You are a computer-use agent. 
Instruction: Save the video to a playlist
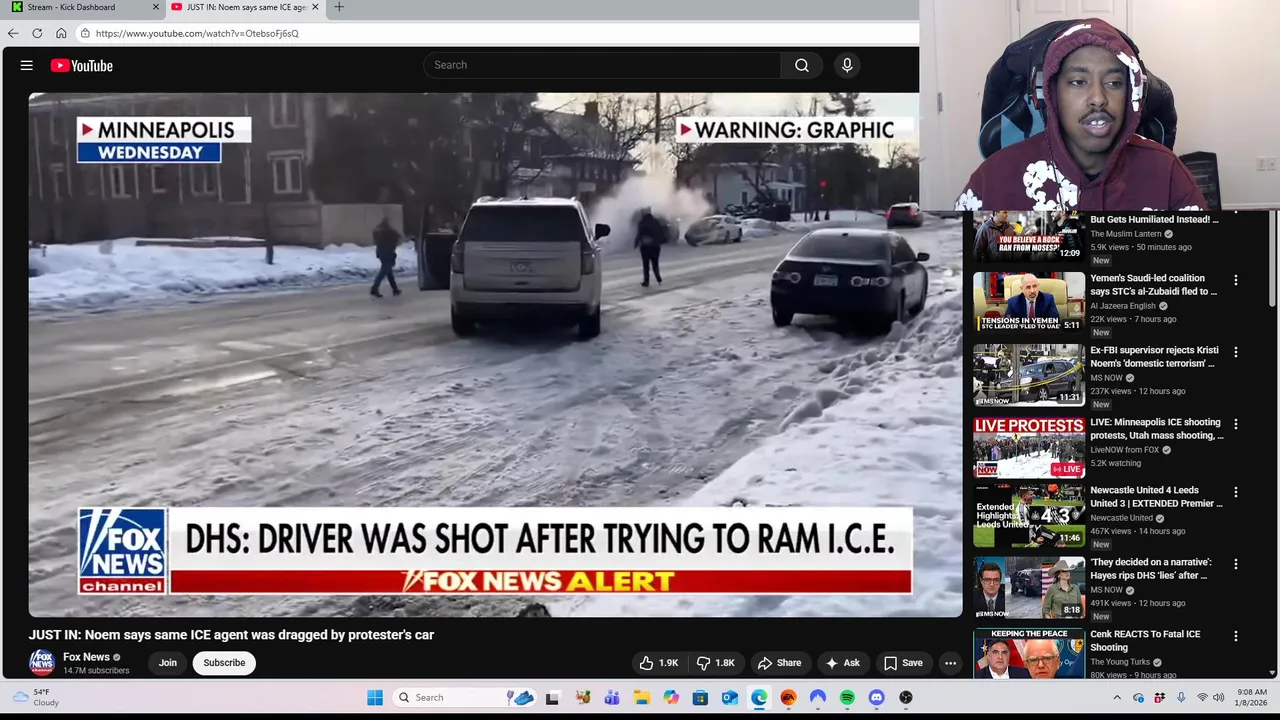(x=903, y=663)
